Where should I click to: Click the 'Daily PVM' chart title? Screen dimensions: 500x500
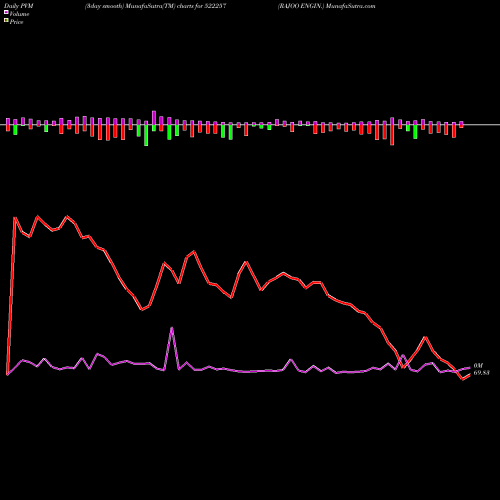pos(19,6)
